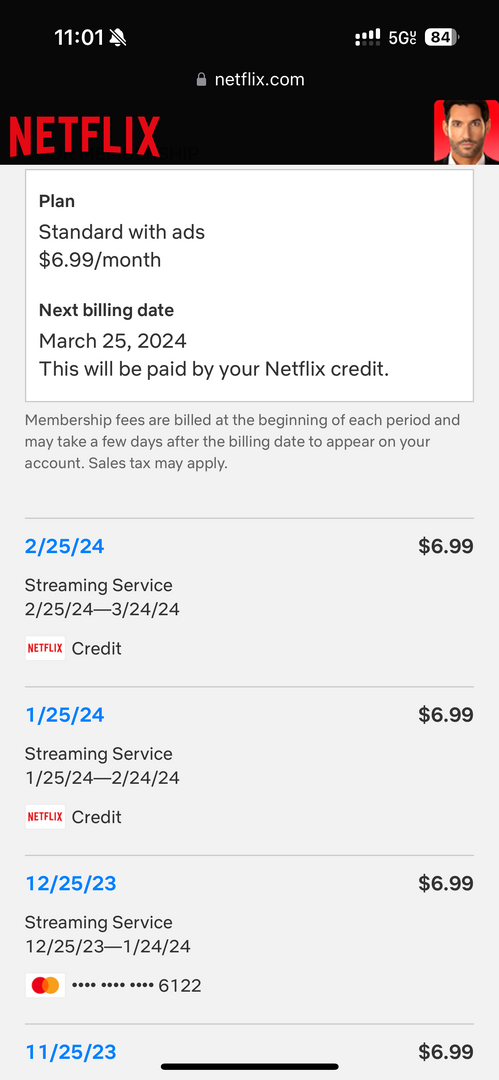Tap the battery indicator showing 84

[442, 37]
